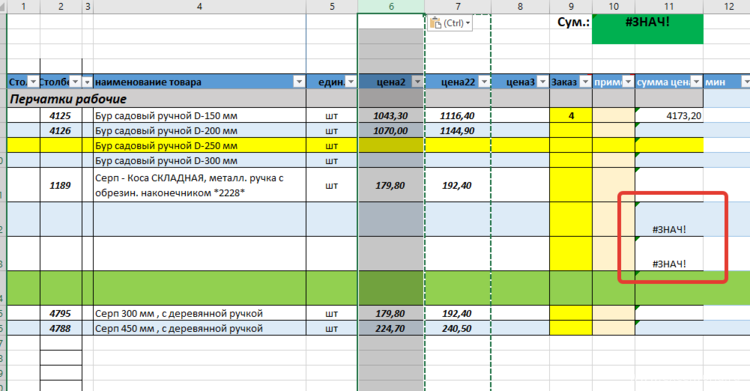Select sum cell 4173,20
This screenshot has height=391, width=750.
click(669, 115)
